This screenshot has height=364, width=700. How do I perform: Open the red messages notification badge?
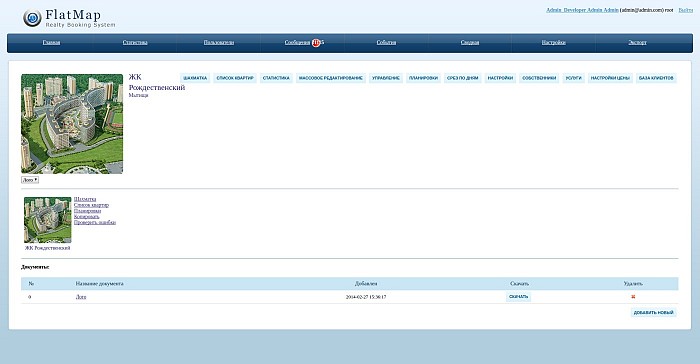tap(317, 42)
